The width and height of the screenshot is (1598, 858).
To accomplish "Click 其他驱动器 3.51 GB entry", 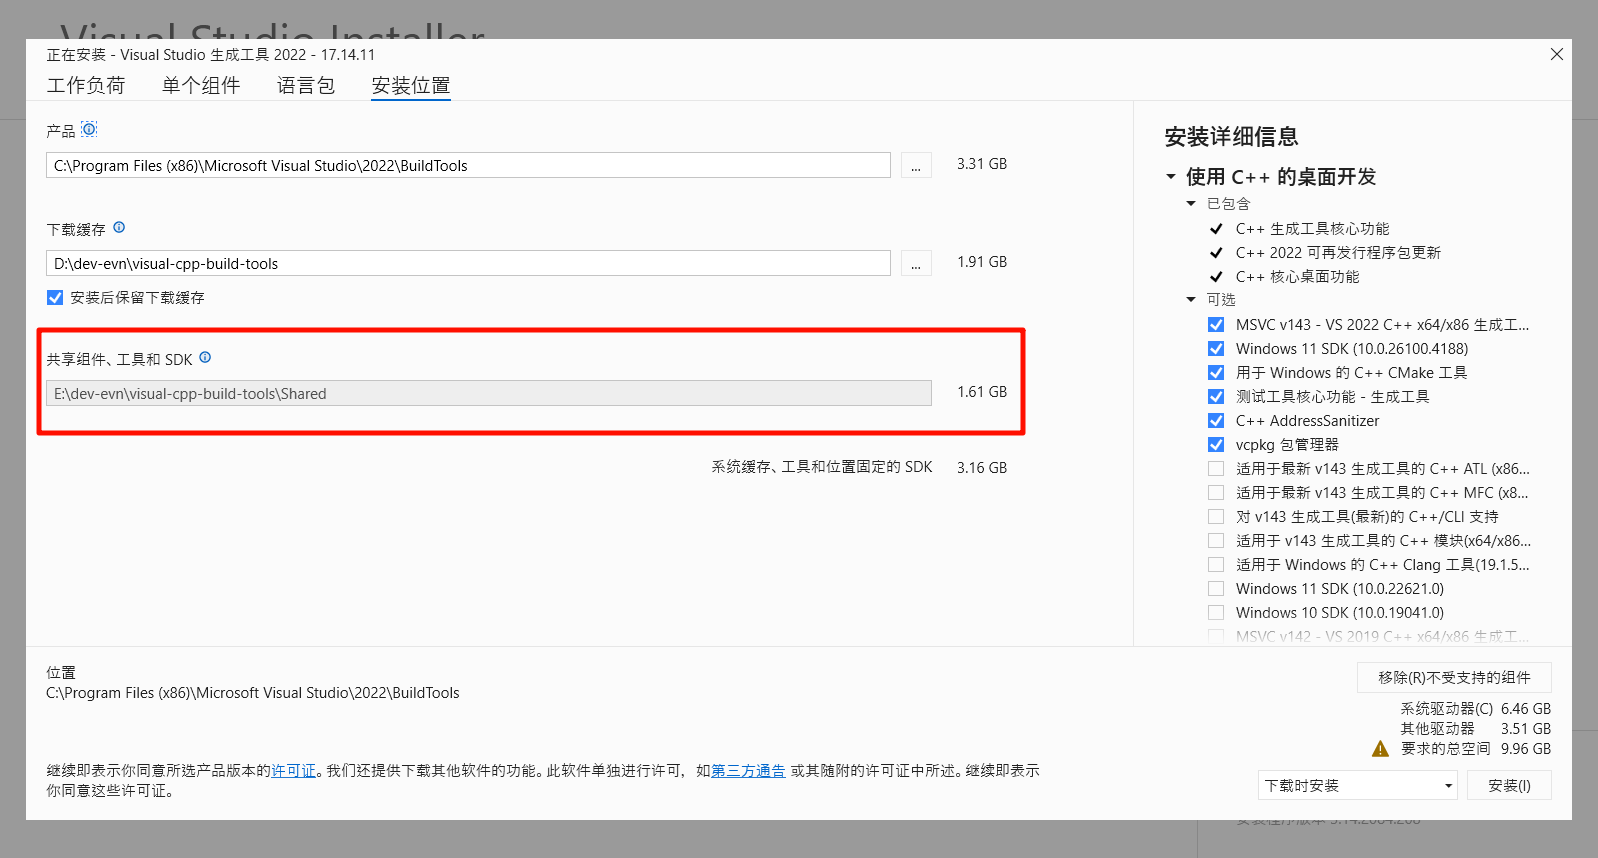I will [1475, 728].
